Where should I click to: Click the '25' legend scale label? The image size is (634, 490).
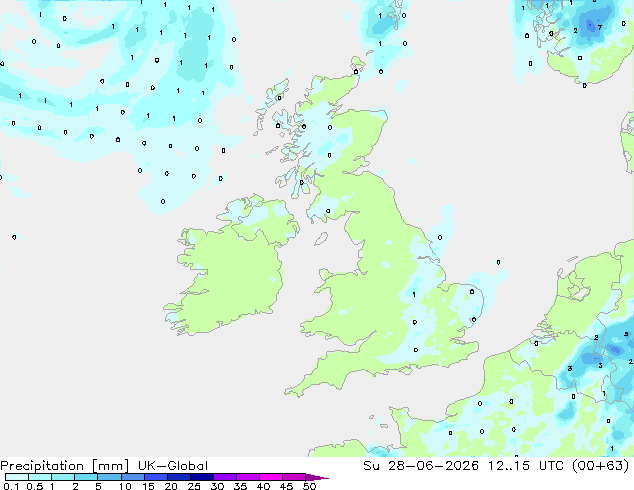pos(194,486)
